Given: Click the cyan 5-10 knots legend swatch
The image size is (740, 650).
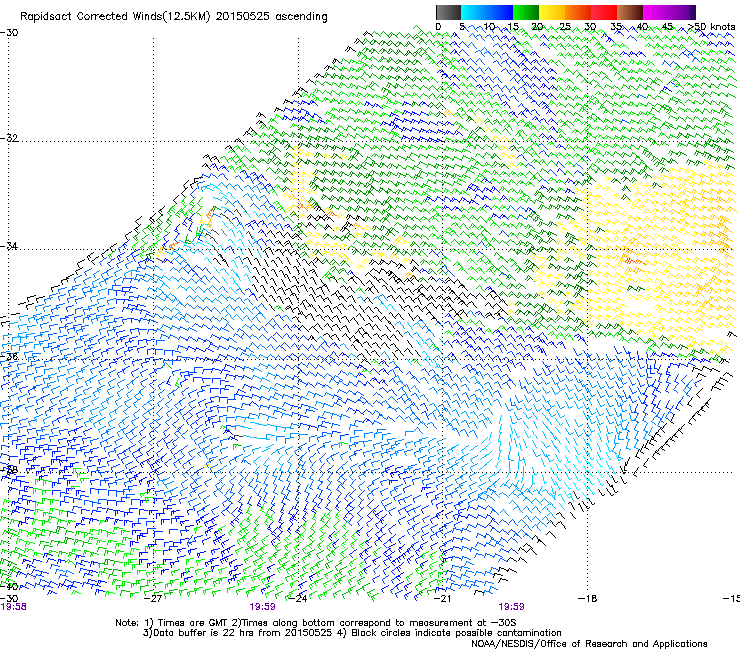Looking at the screenshot, I should pyautogui.click(x=474, y=12).
